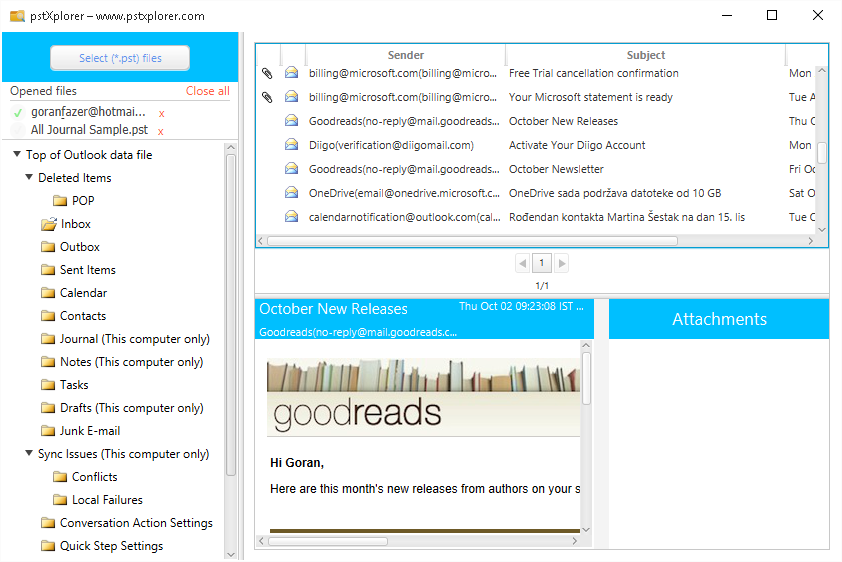The height and width of the screenshot is (562, 842).
Task: Select the All Journal Sample.pst opened file
Action: (89, 130)
